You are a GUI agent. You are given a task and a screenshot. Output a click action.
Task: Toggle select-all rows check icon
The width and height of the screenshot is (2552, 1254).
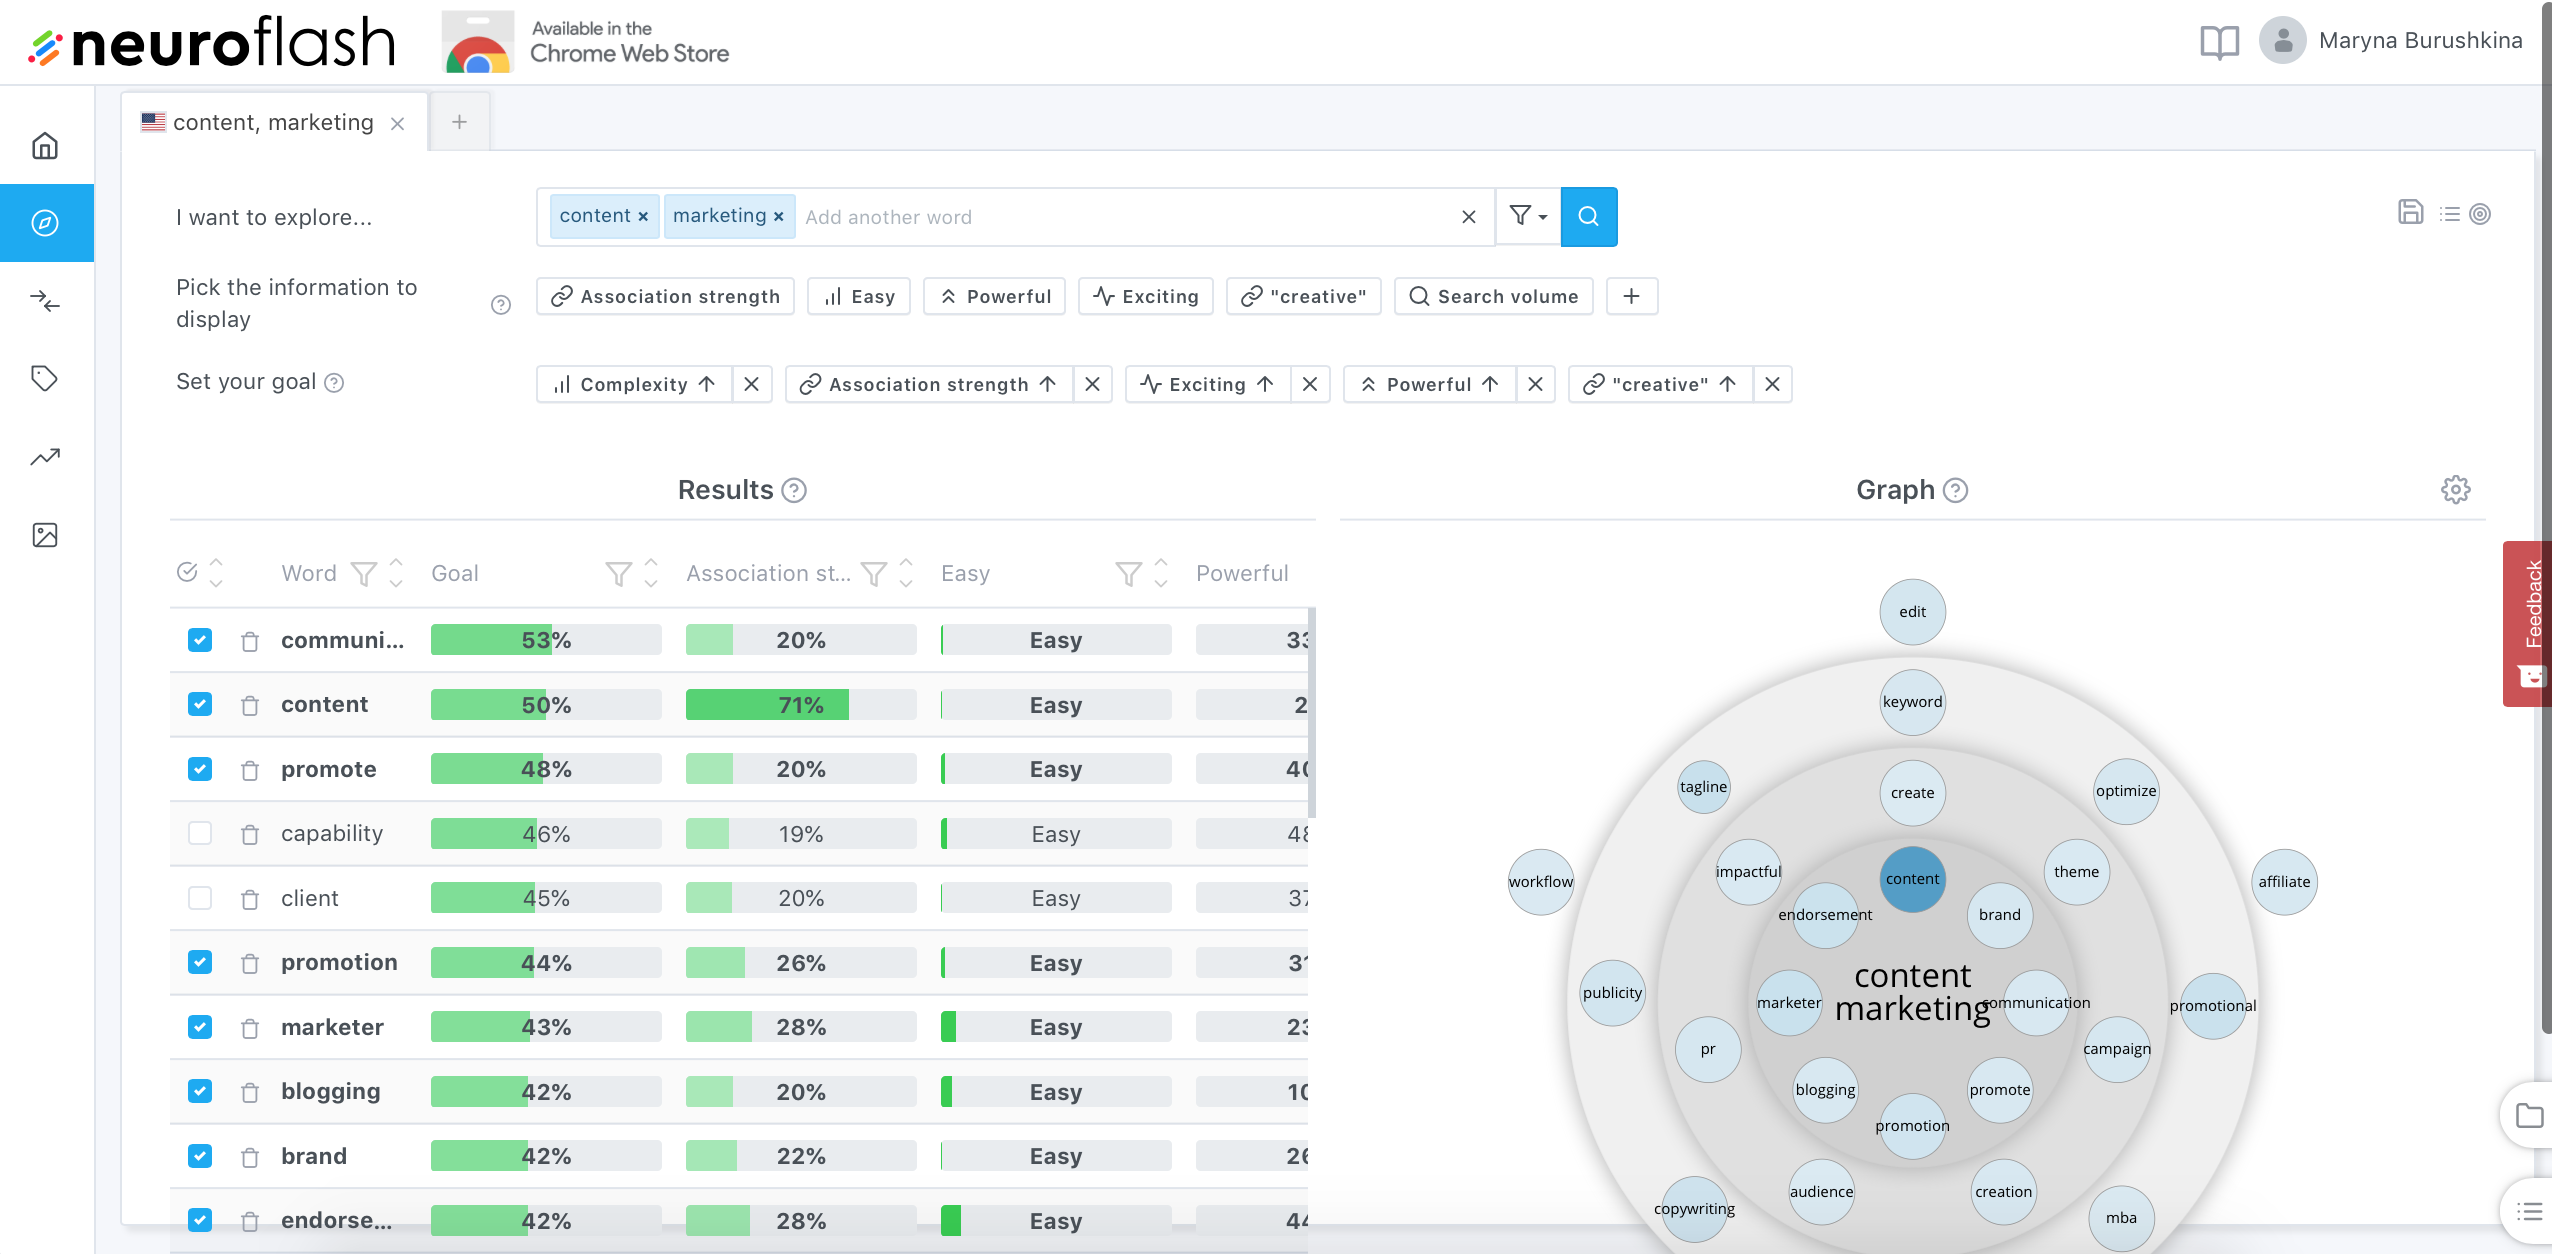pos(187,572)
